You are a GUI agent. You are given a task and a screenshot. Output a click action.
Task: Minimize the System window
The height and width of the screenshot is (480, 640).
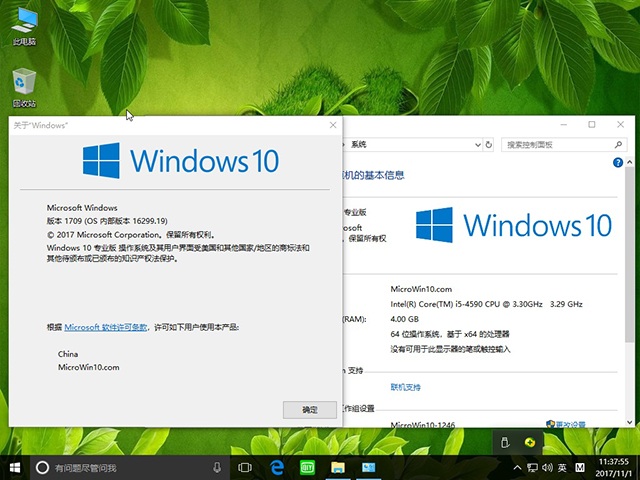point(564,124)
